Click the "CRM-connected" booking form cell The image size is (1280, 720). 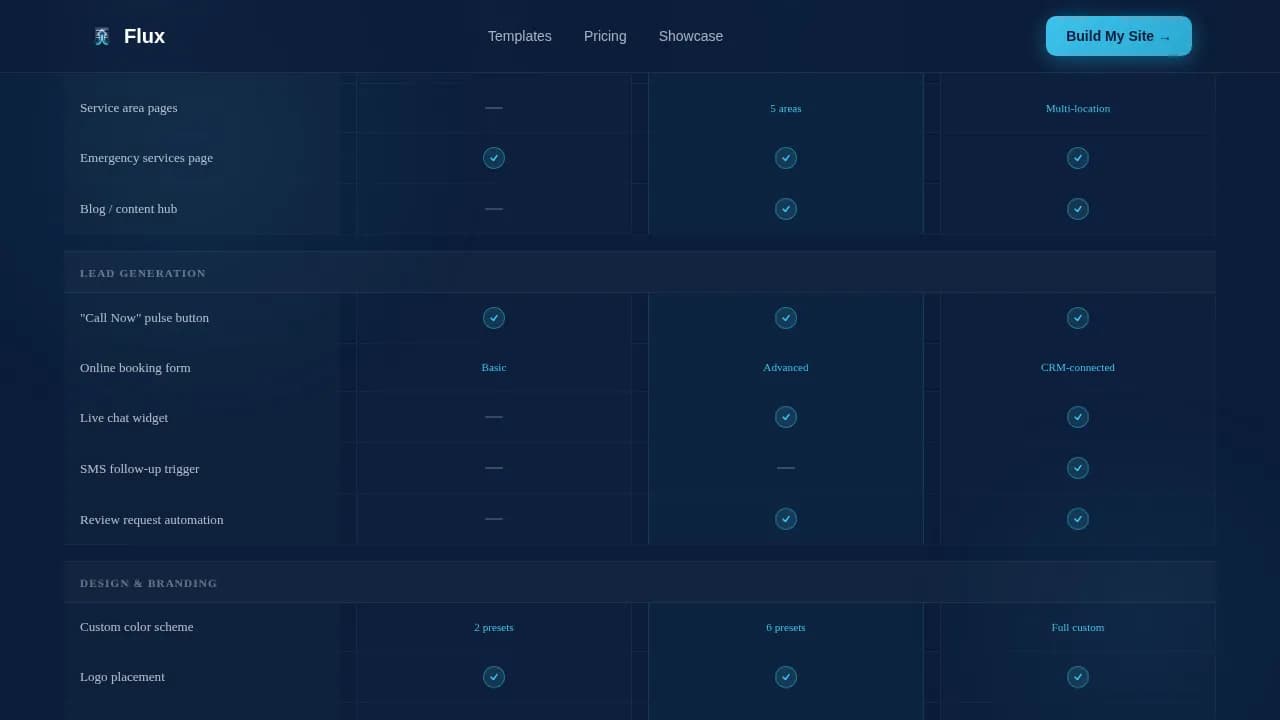click(1078, 367)
